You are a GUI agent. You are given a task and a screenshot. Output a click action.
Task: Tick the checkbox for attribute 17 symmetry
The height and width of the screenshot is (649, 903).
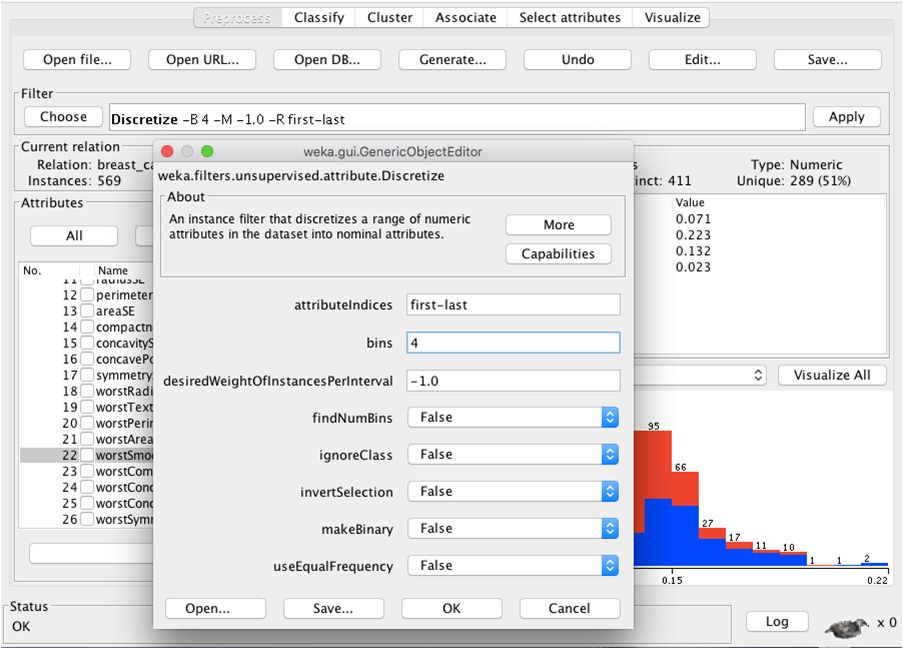[x=87, y=375]
